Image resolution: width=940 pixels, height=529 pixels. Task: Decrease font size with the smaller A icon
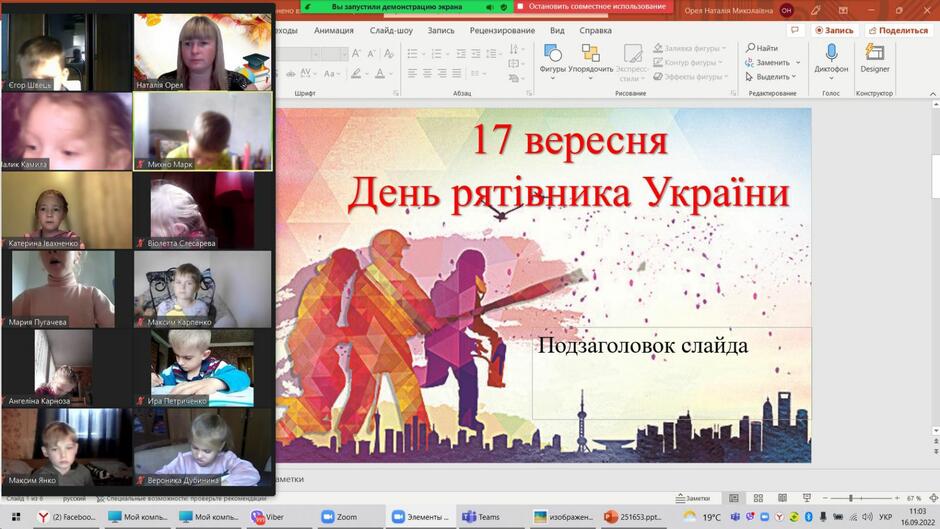[372, 54]
